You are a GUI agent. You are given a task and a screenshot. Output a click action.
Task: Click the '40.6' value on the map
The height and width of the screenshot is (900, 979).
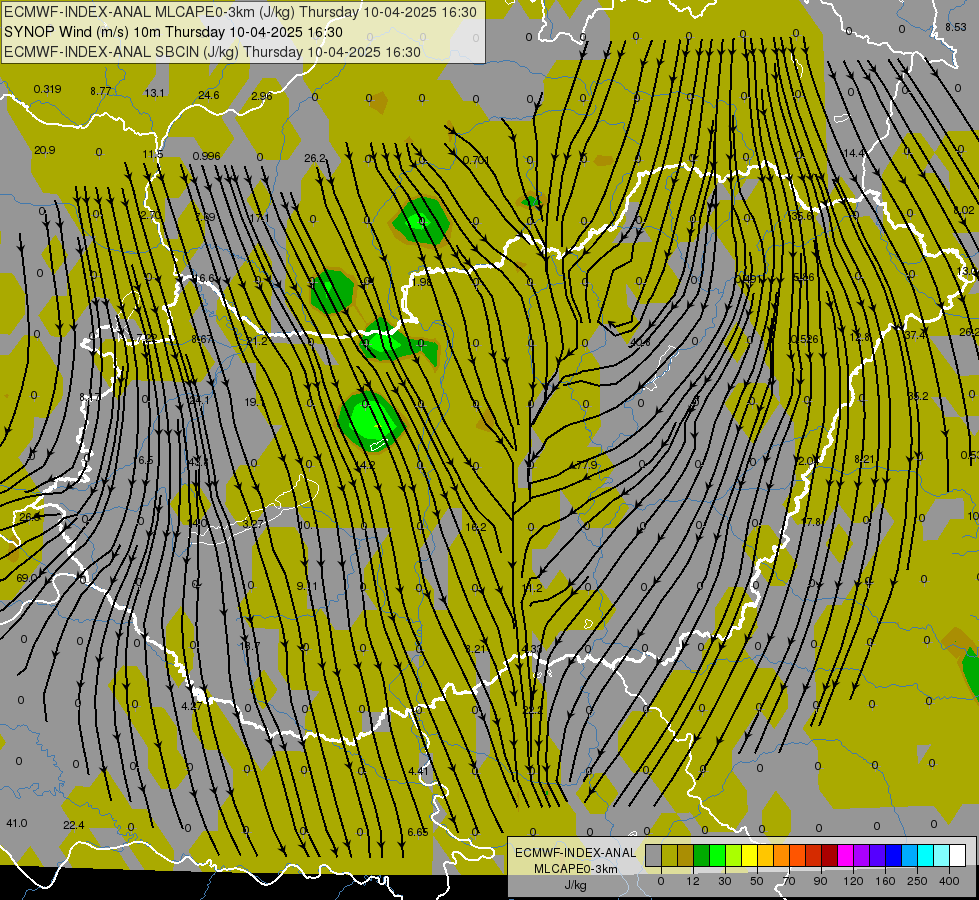coord(640,342)
